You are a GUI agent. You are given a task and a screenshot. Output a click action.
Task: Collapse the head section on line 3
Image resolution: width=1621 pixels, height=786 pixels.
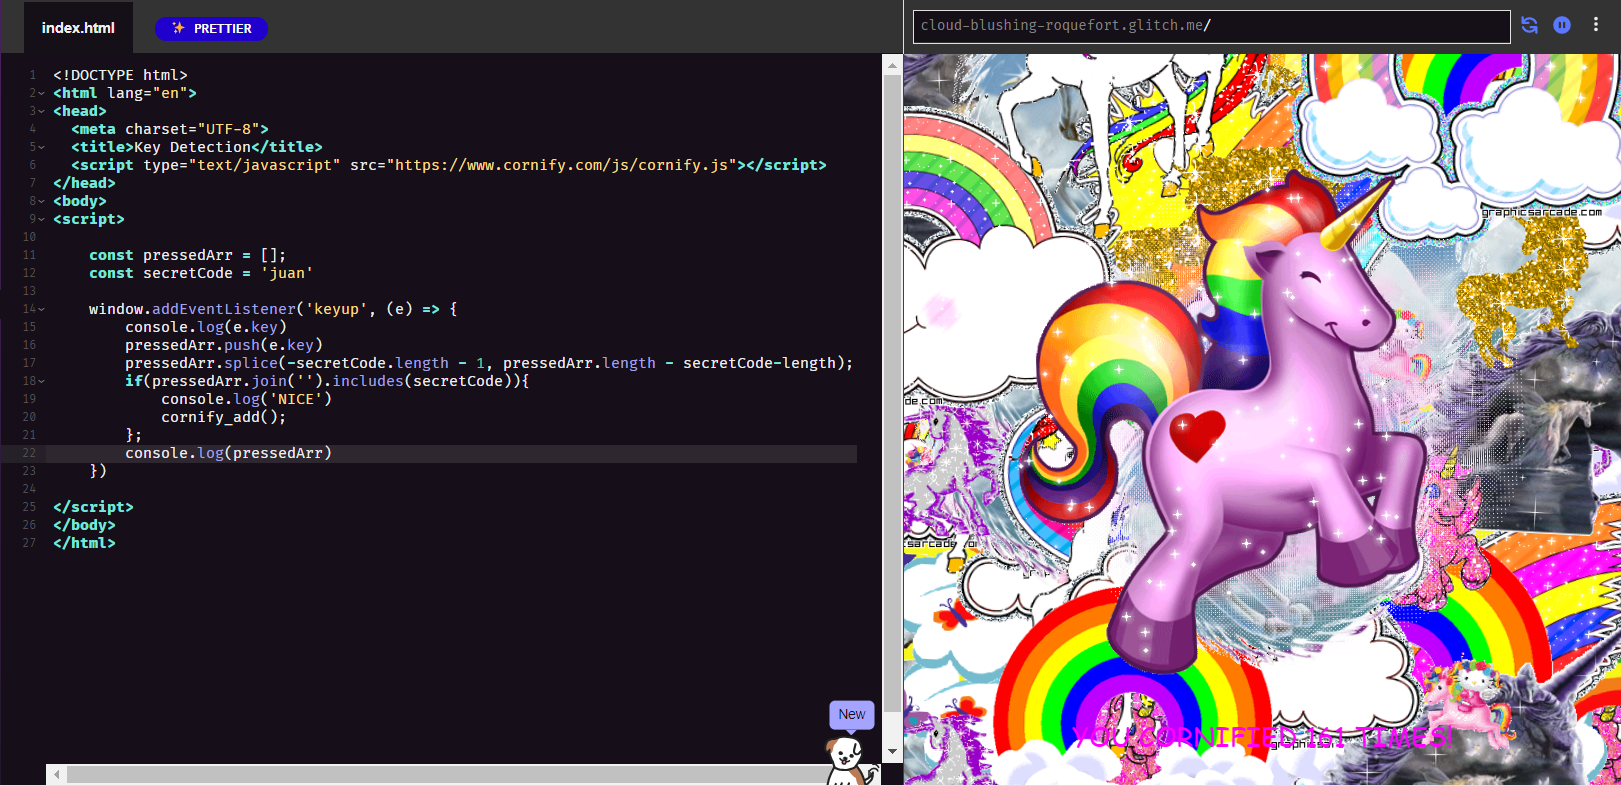coord(42,111)
